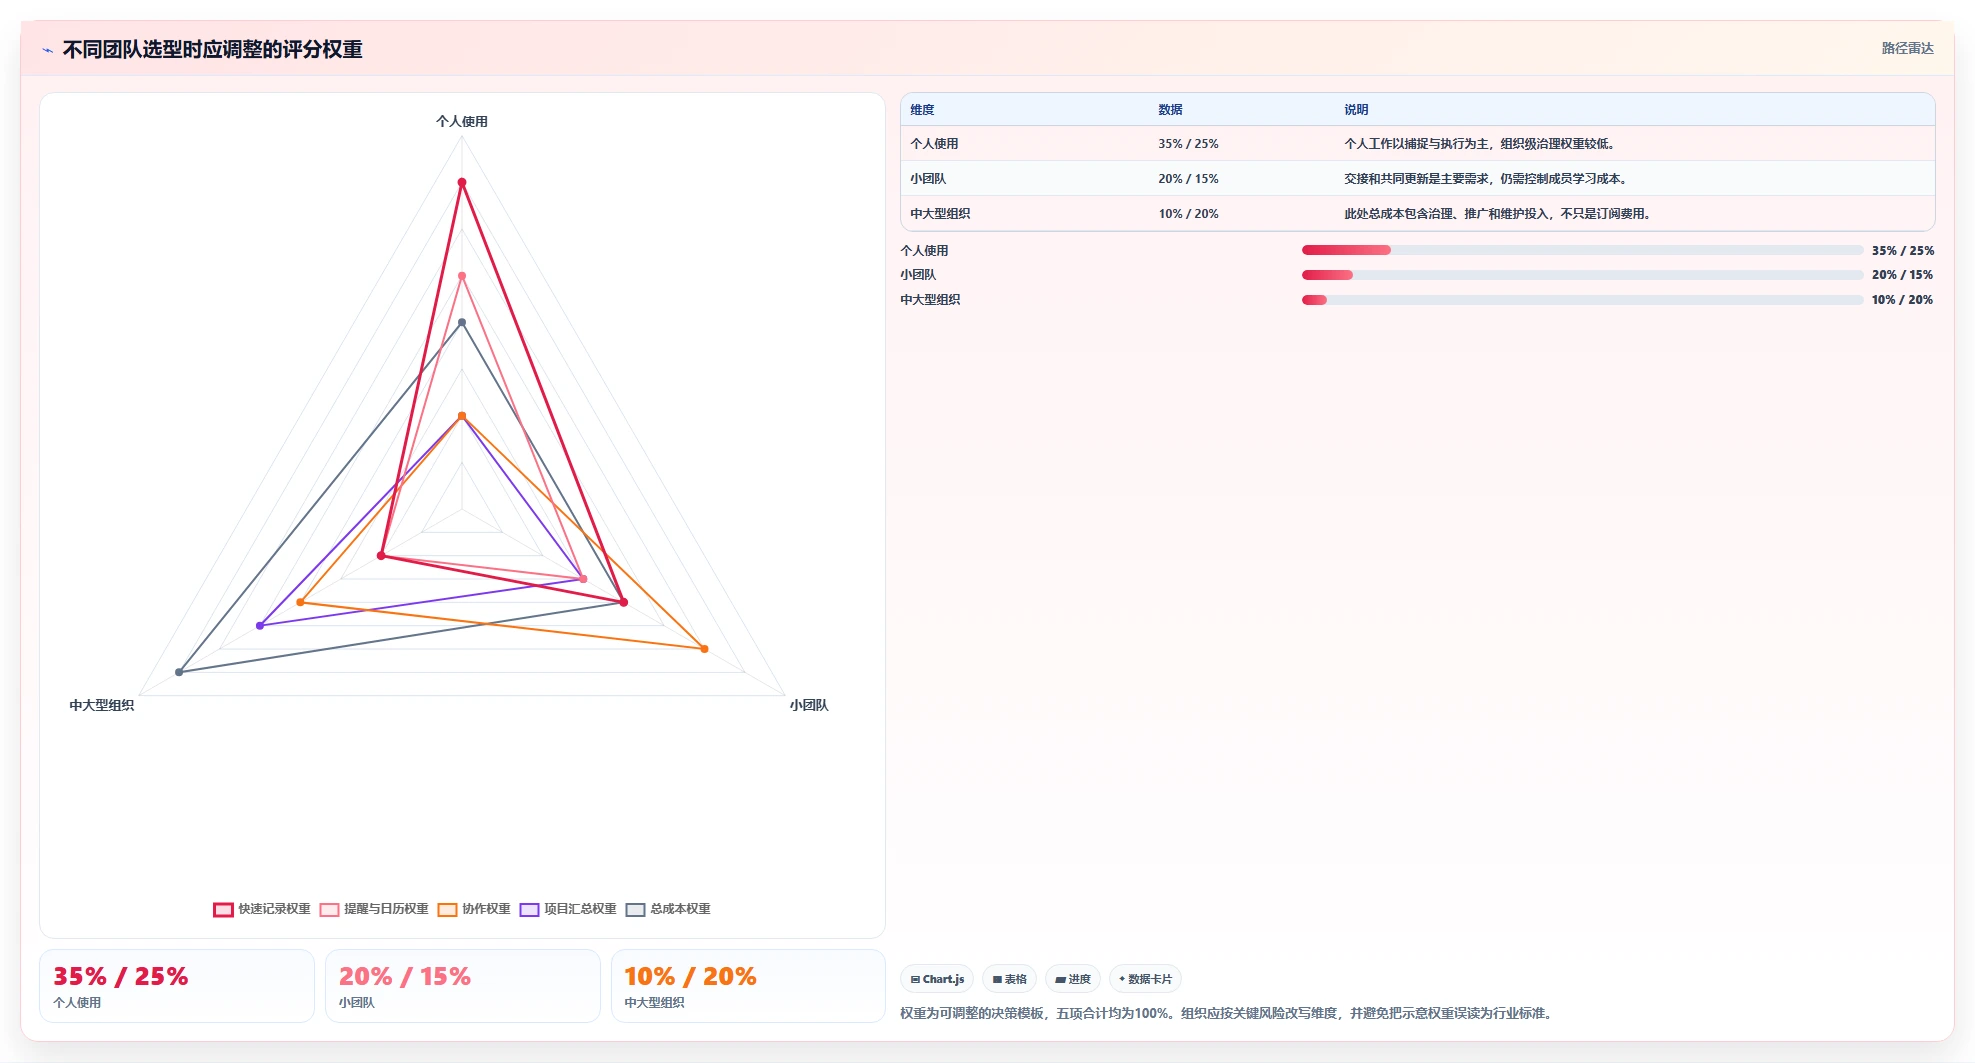Click the 维度 table column header
Image resolution: width=1975 pixels, height=1063 pixels.
pos(922,110)
